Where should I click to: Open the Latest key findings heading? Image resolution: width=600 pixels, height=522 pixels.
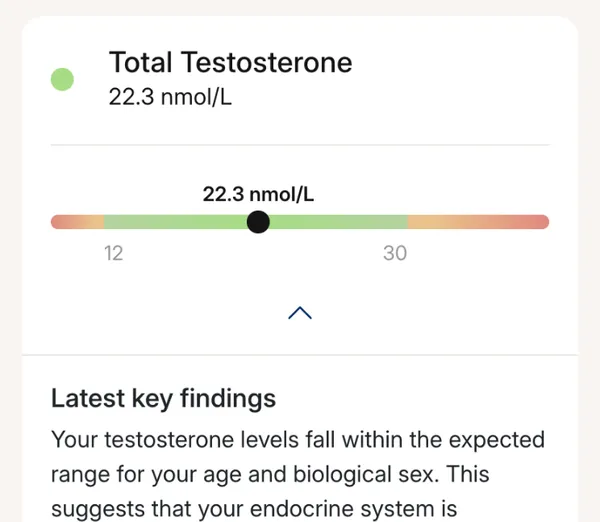[x=163, y=399]
